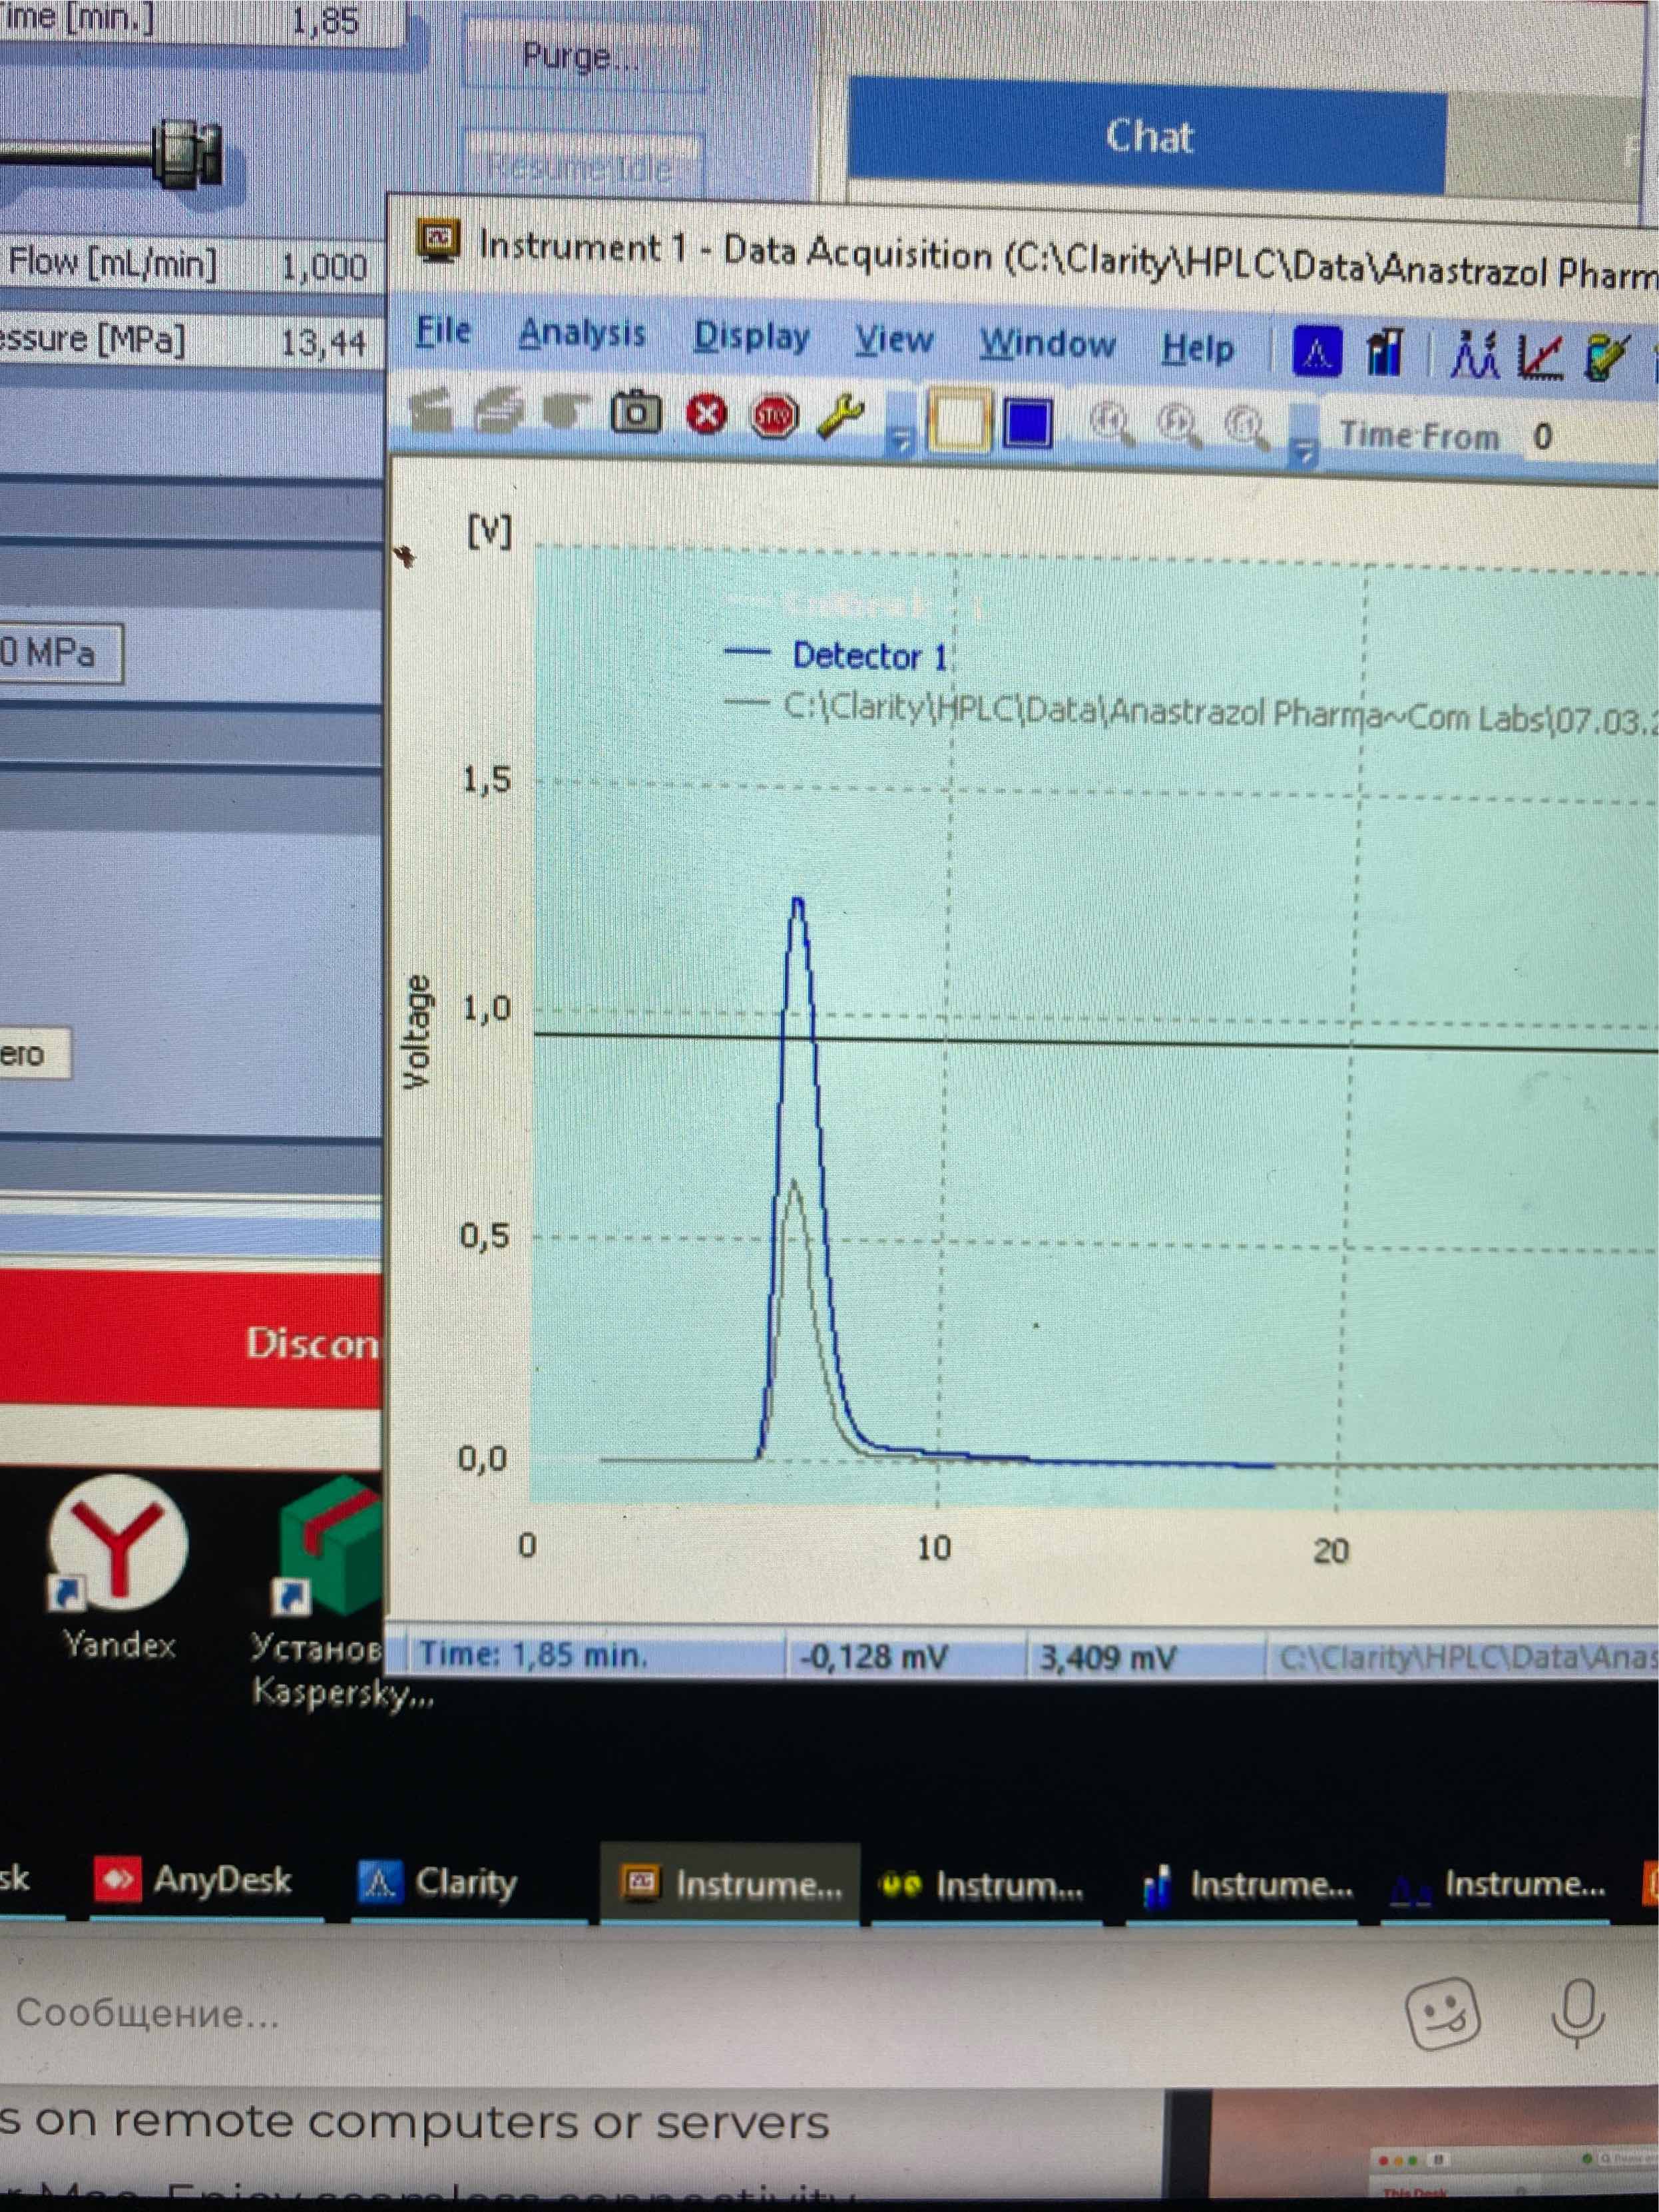Viewport: 1659px width, 2212px height.
Task: Open method setup wrench icon
Action: pos(840,416)
